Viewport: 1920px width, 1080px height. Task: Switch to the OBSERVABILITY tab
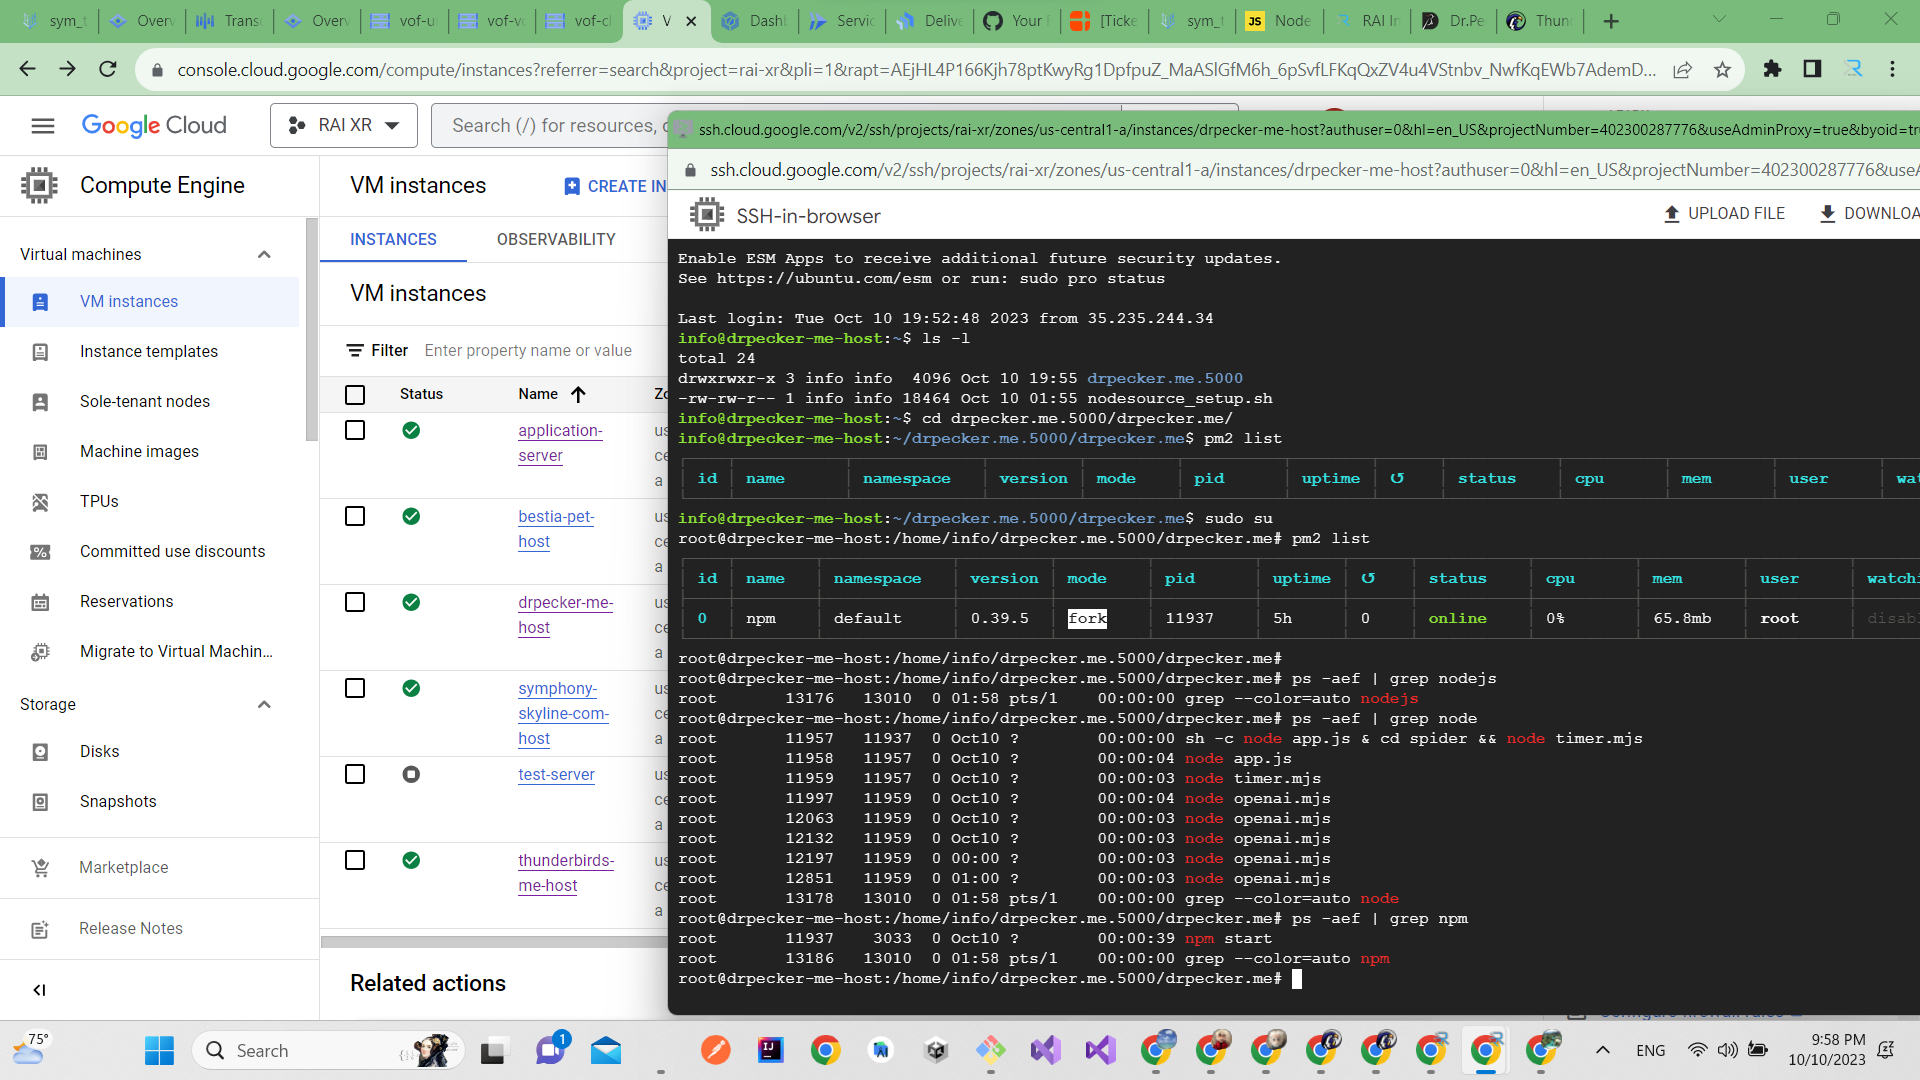point(555,239)
